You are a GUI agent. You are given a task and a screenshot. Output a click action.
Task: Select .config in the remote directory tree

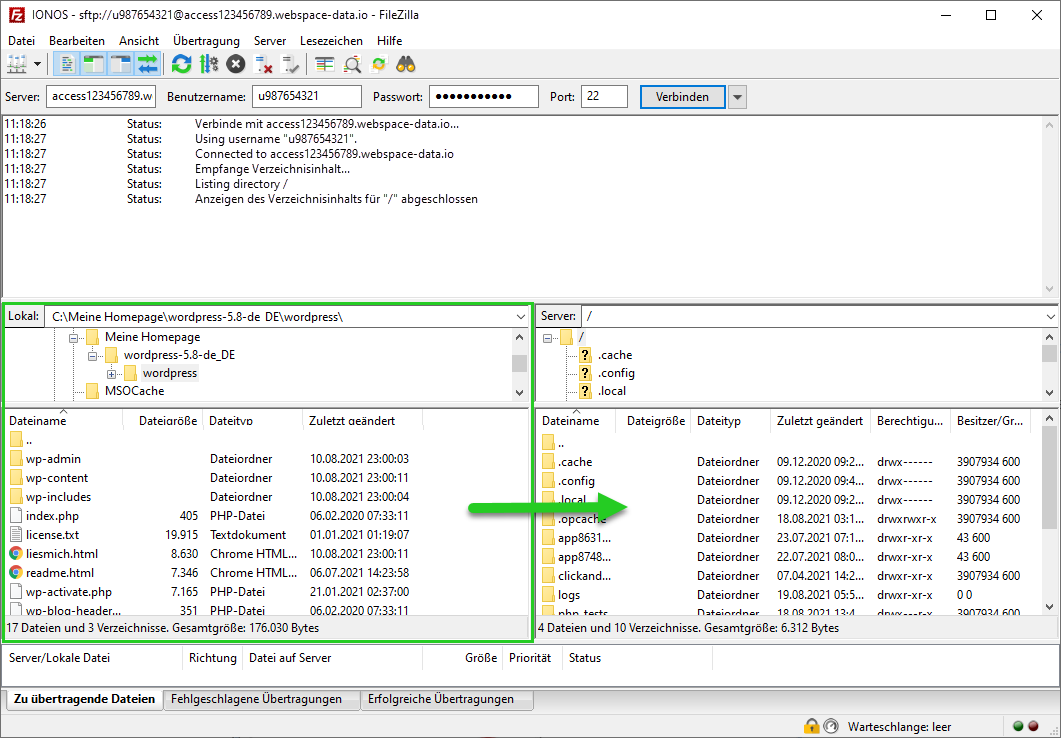616,373
